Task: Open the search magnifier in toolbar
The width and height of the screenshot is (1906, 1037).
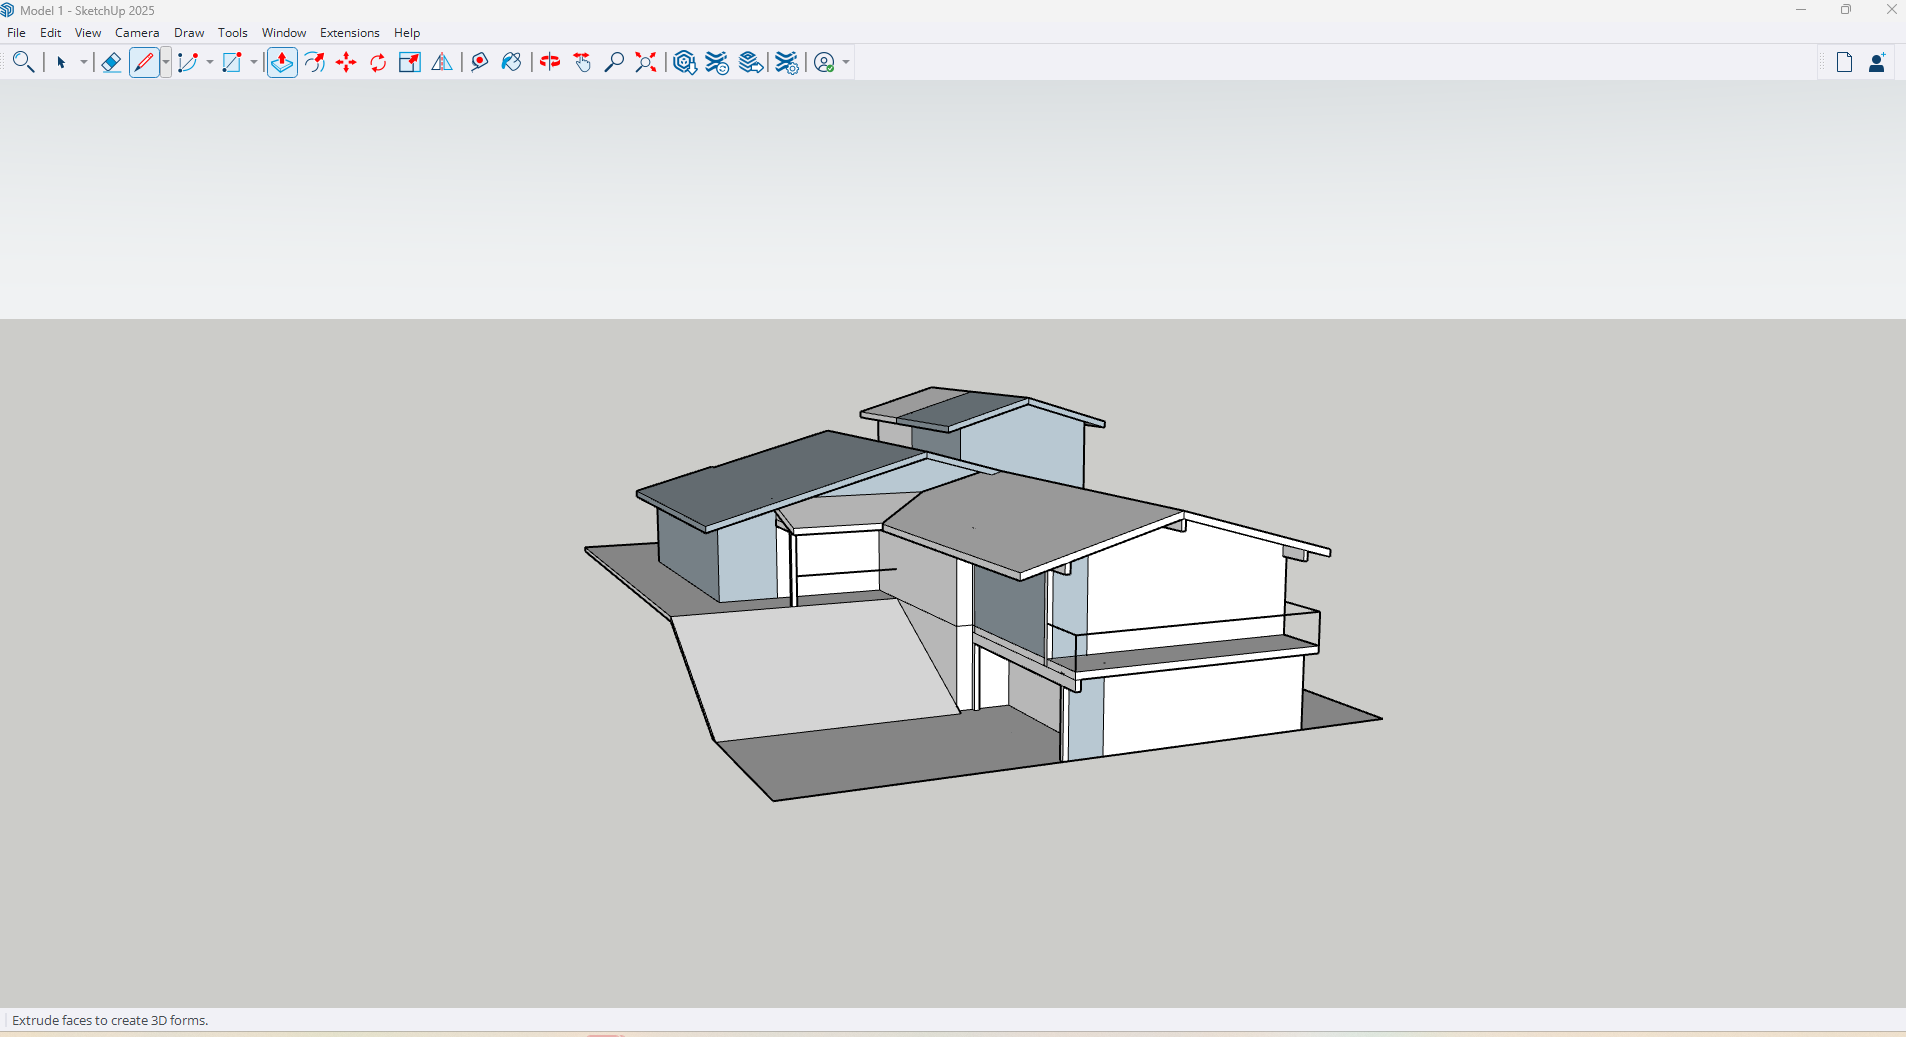Action: (23, 63)
